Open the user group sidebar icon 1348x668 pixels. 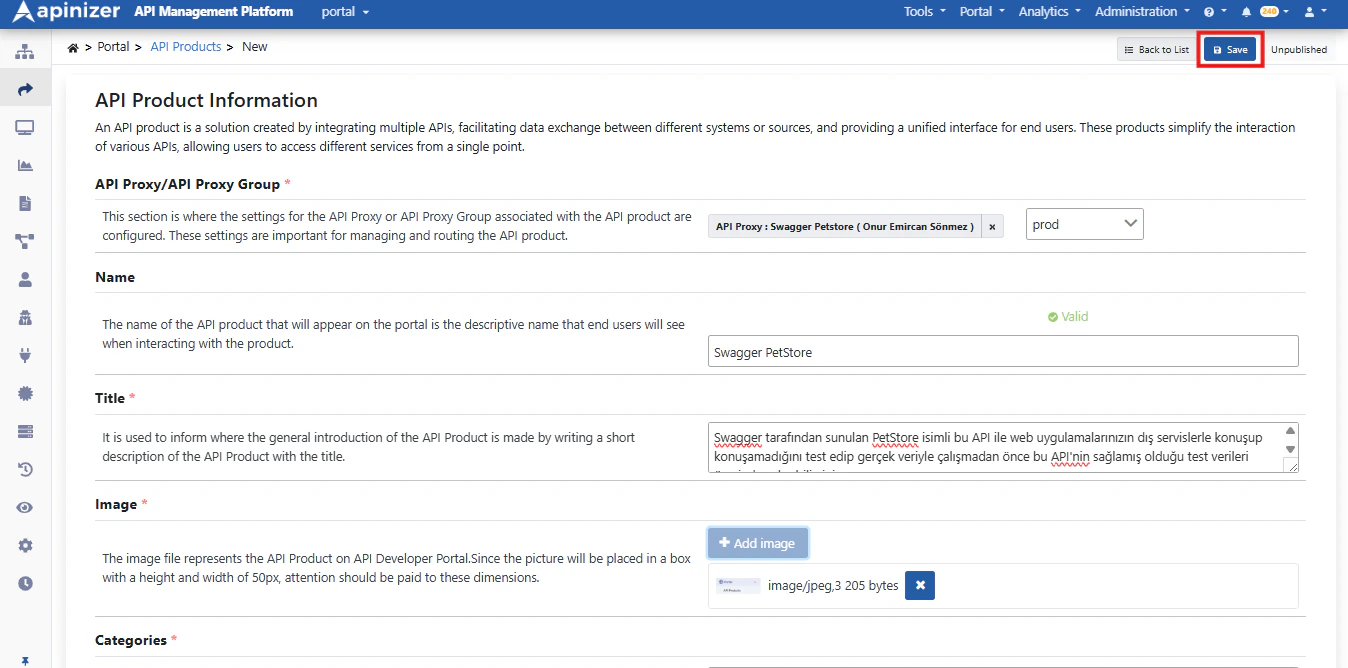(x=25, y=317)
